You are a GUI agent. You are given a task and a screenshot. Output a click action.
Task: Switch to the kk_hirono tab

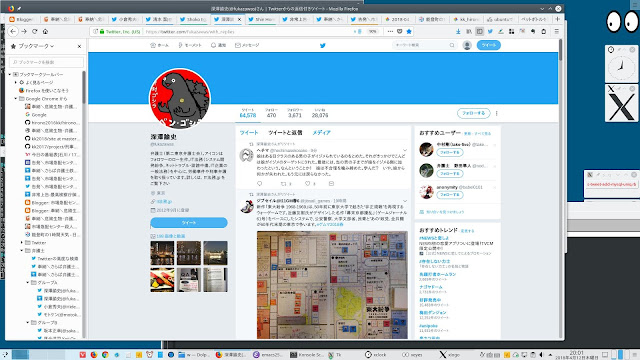[x=467, y=19]
